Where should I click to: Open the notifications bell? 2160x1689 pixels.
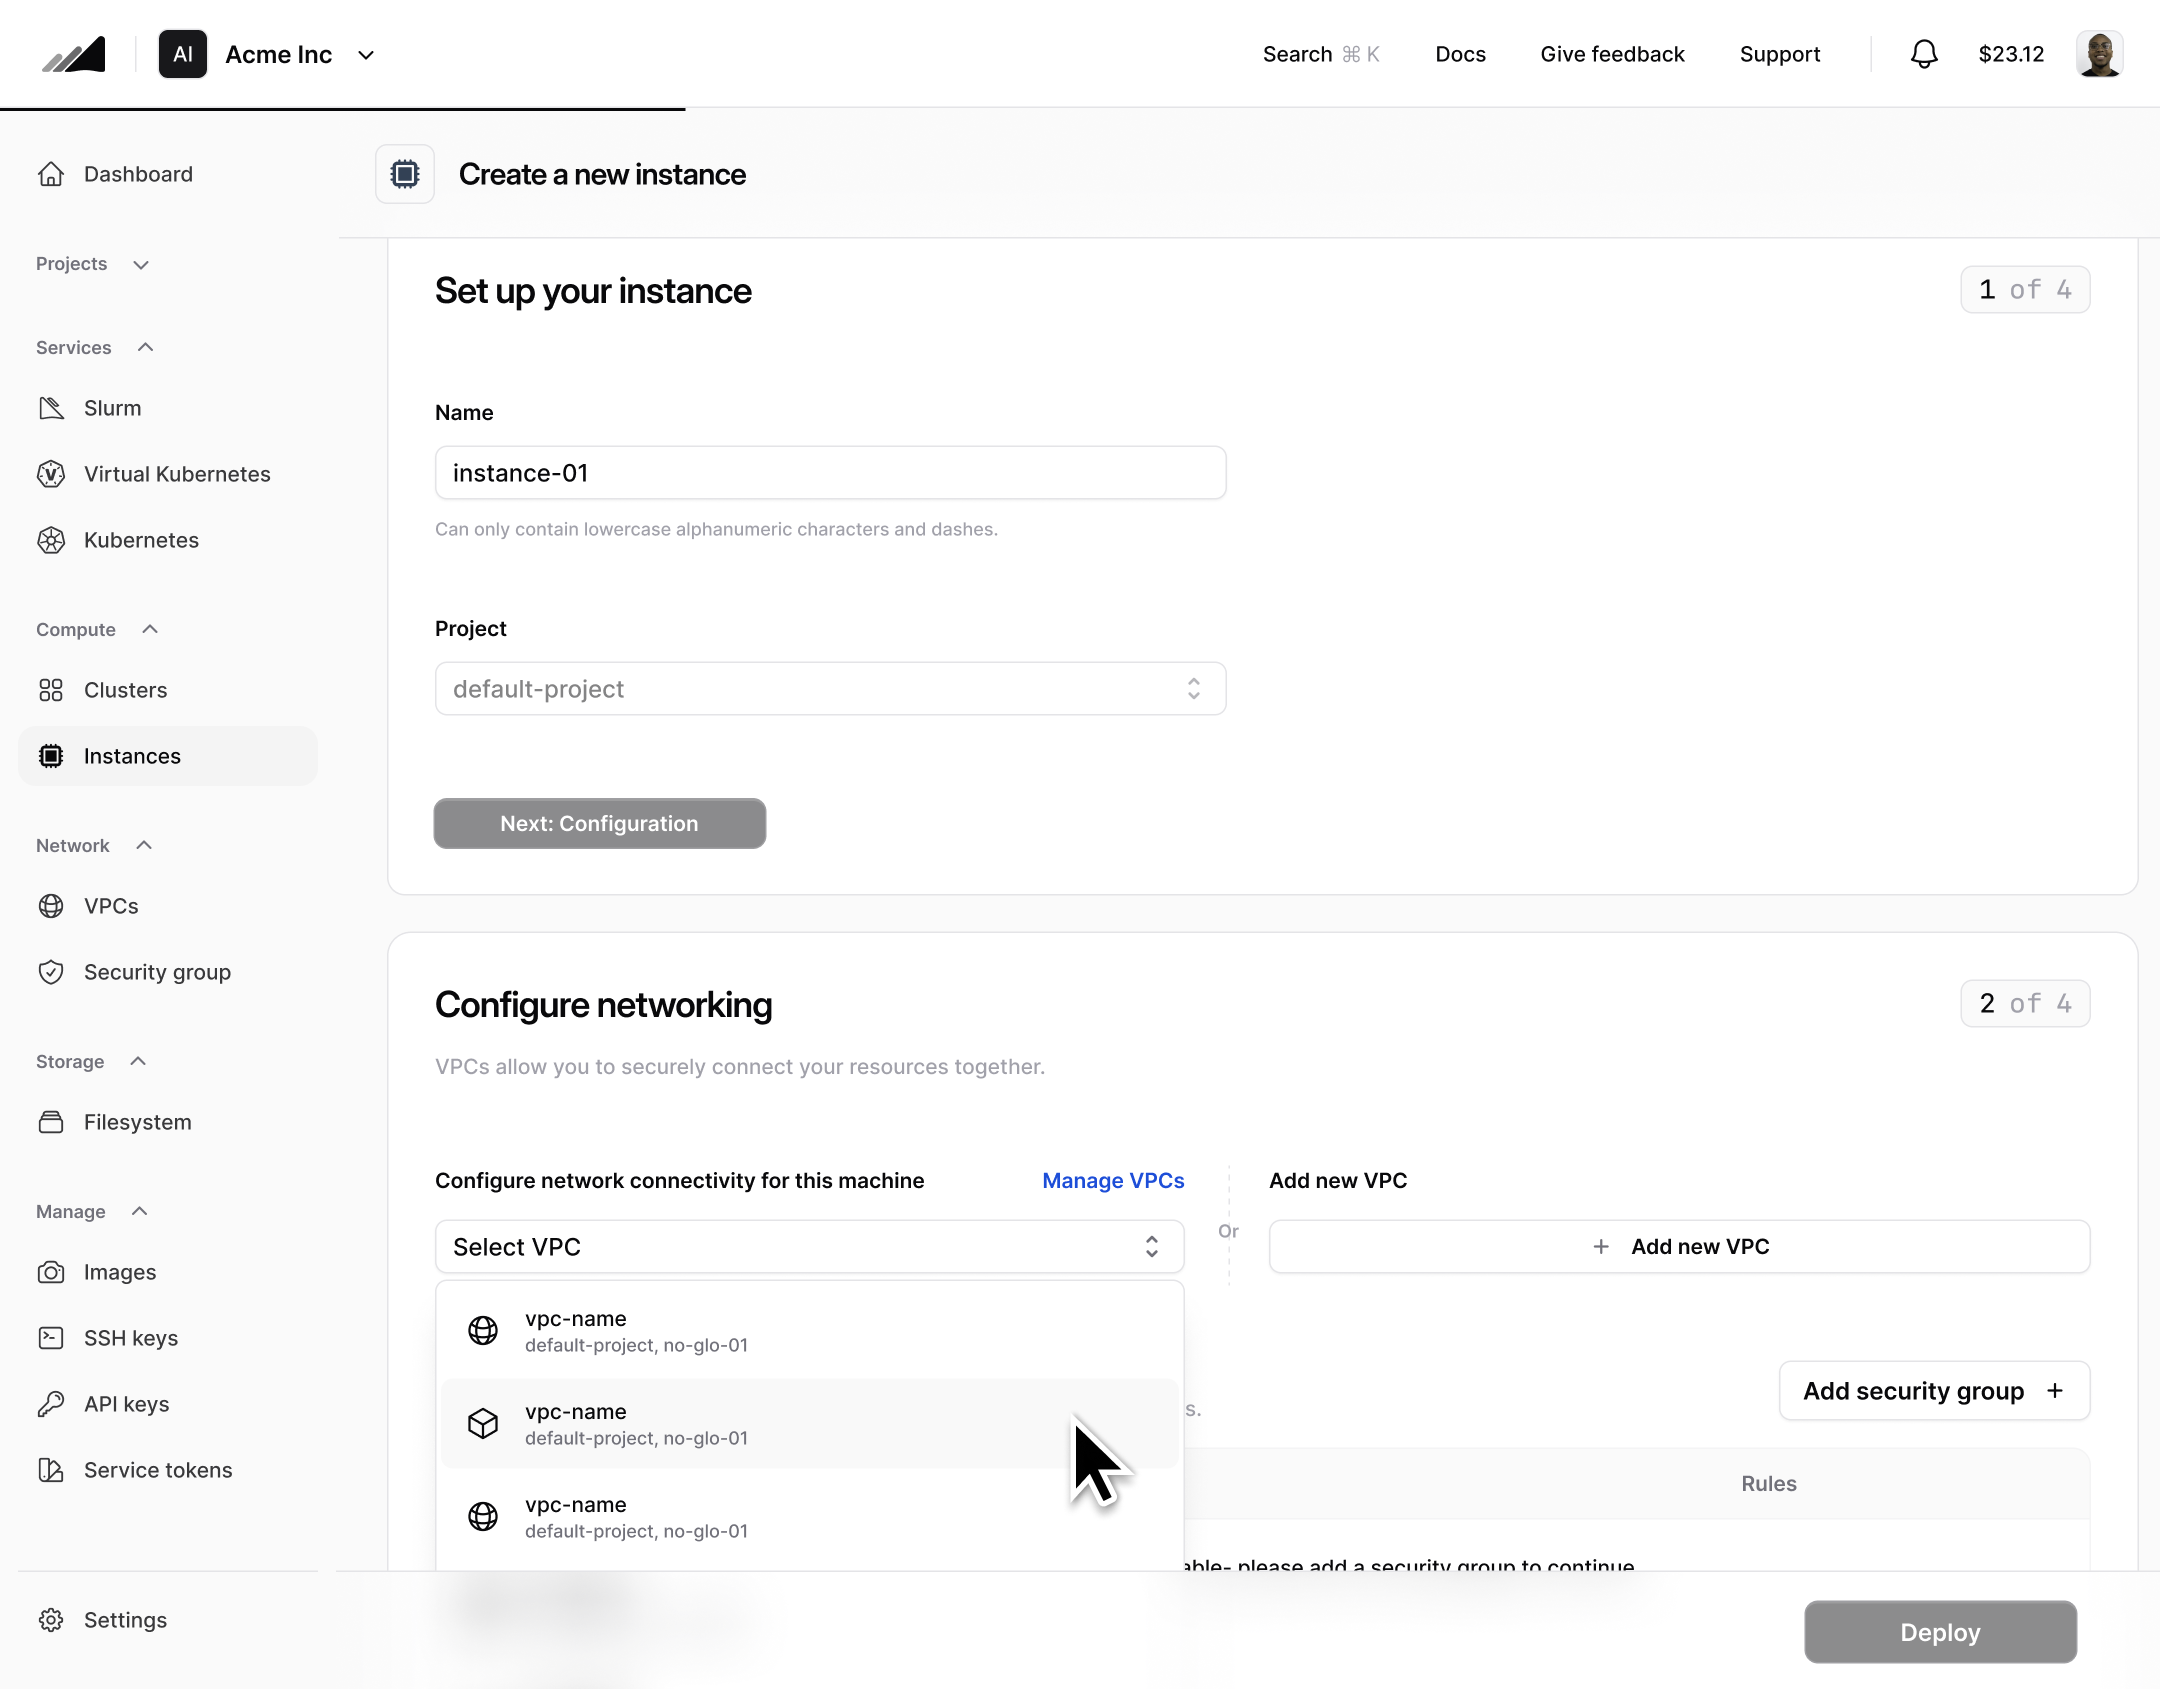1923,54
